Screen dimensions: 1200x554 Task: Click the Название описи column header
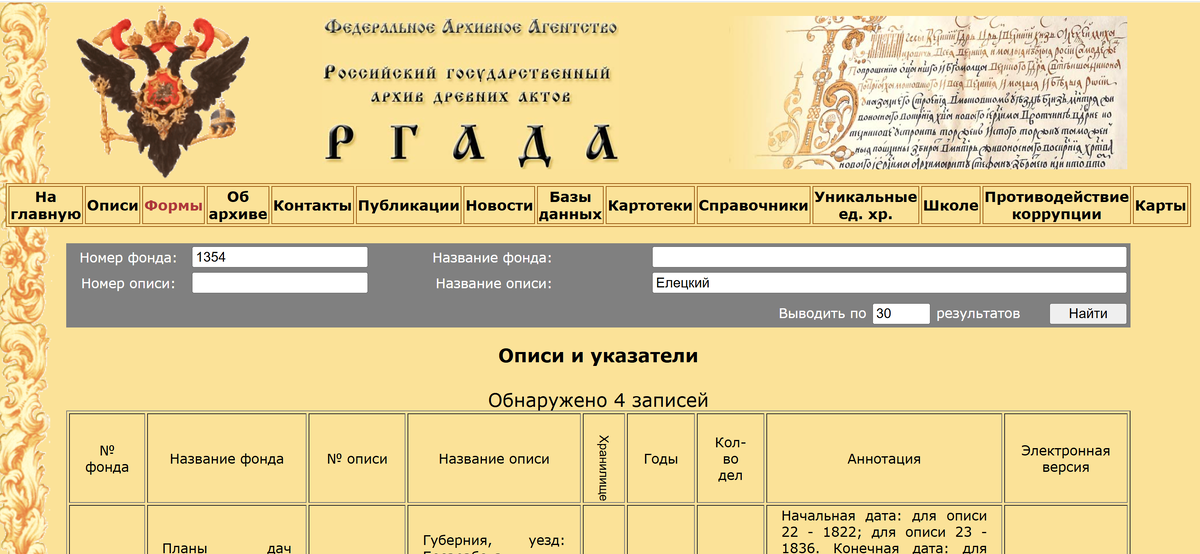pyautogui.click(x=494, y=459)
